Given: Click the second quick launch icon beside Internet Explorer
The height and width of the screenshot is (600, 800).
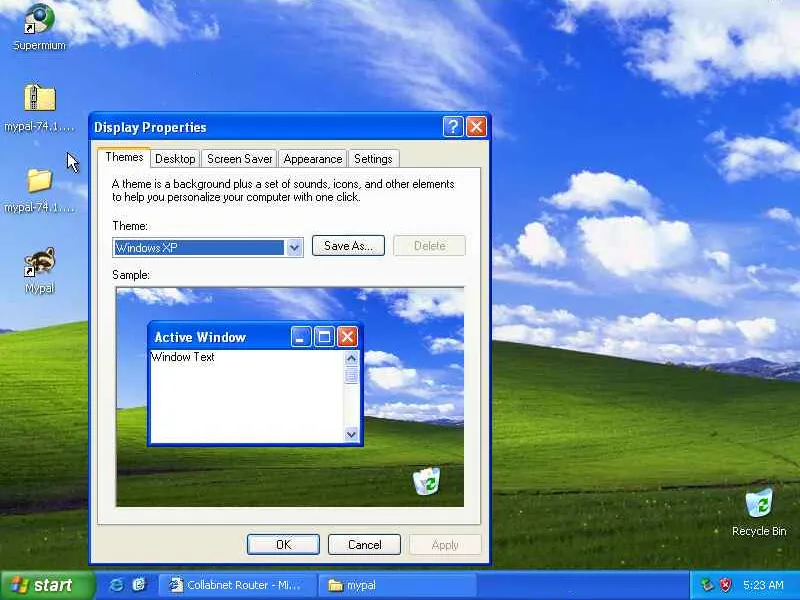Looking at the screenshot, I should pyautogui.click(x=139, y=585).
